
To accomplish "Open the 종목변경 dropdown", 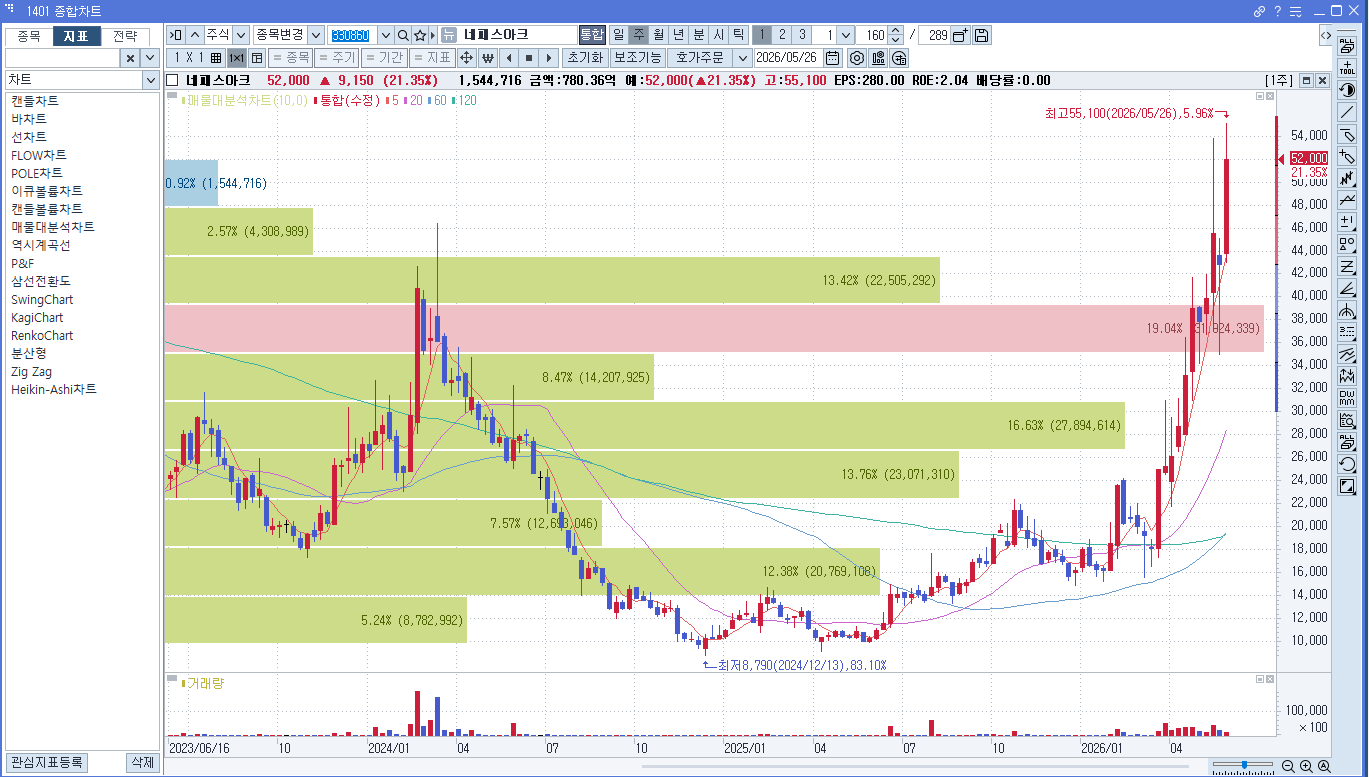I will pyautogui.click(x=316, y=35).
